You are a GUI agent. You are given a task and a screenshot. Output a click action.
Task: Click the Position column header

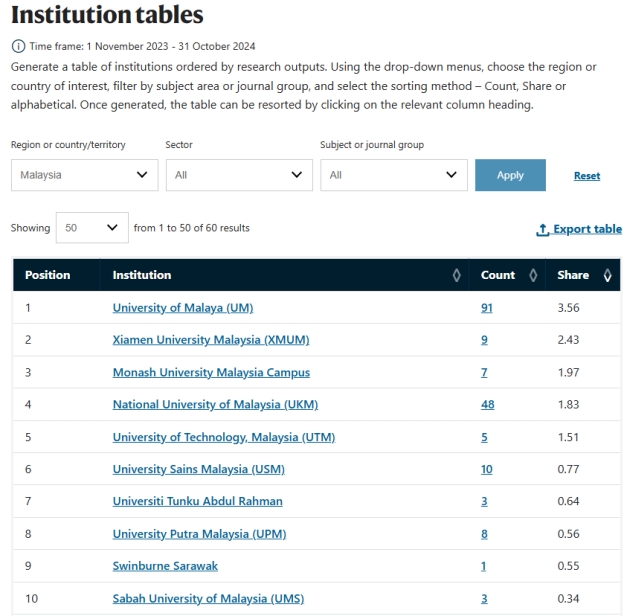pyautogui.click(x=48, y=275)
